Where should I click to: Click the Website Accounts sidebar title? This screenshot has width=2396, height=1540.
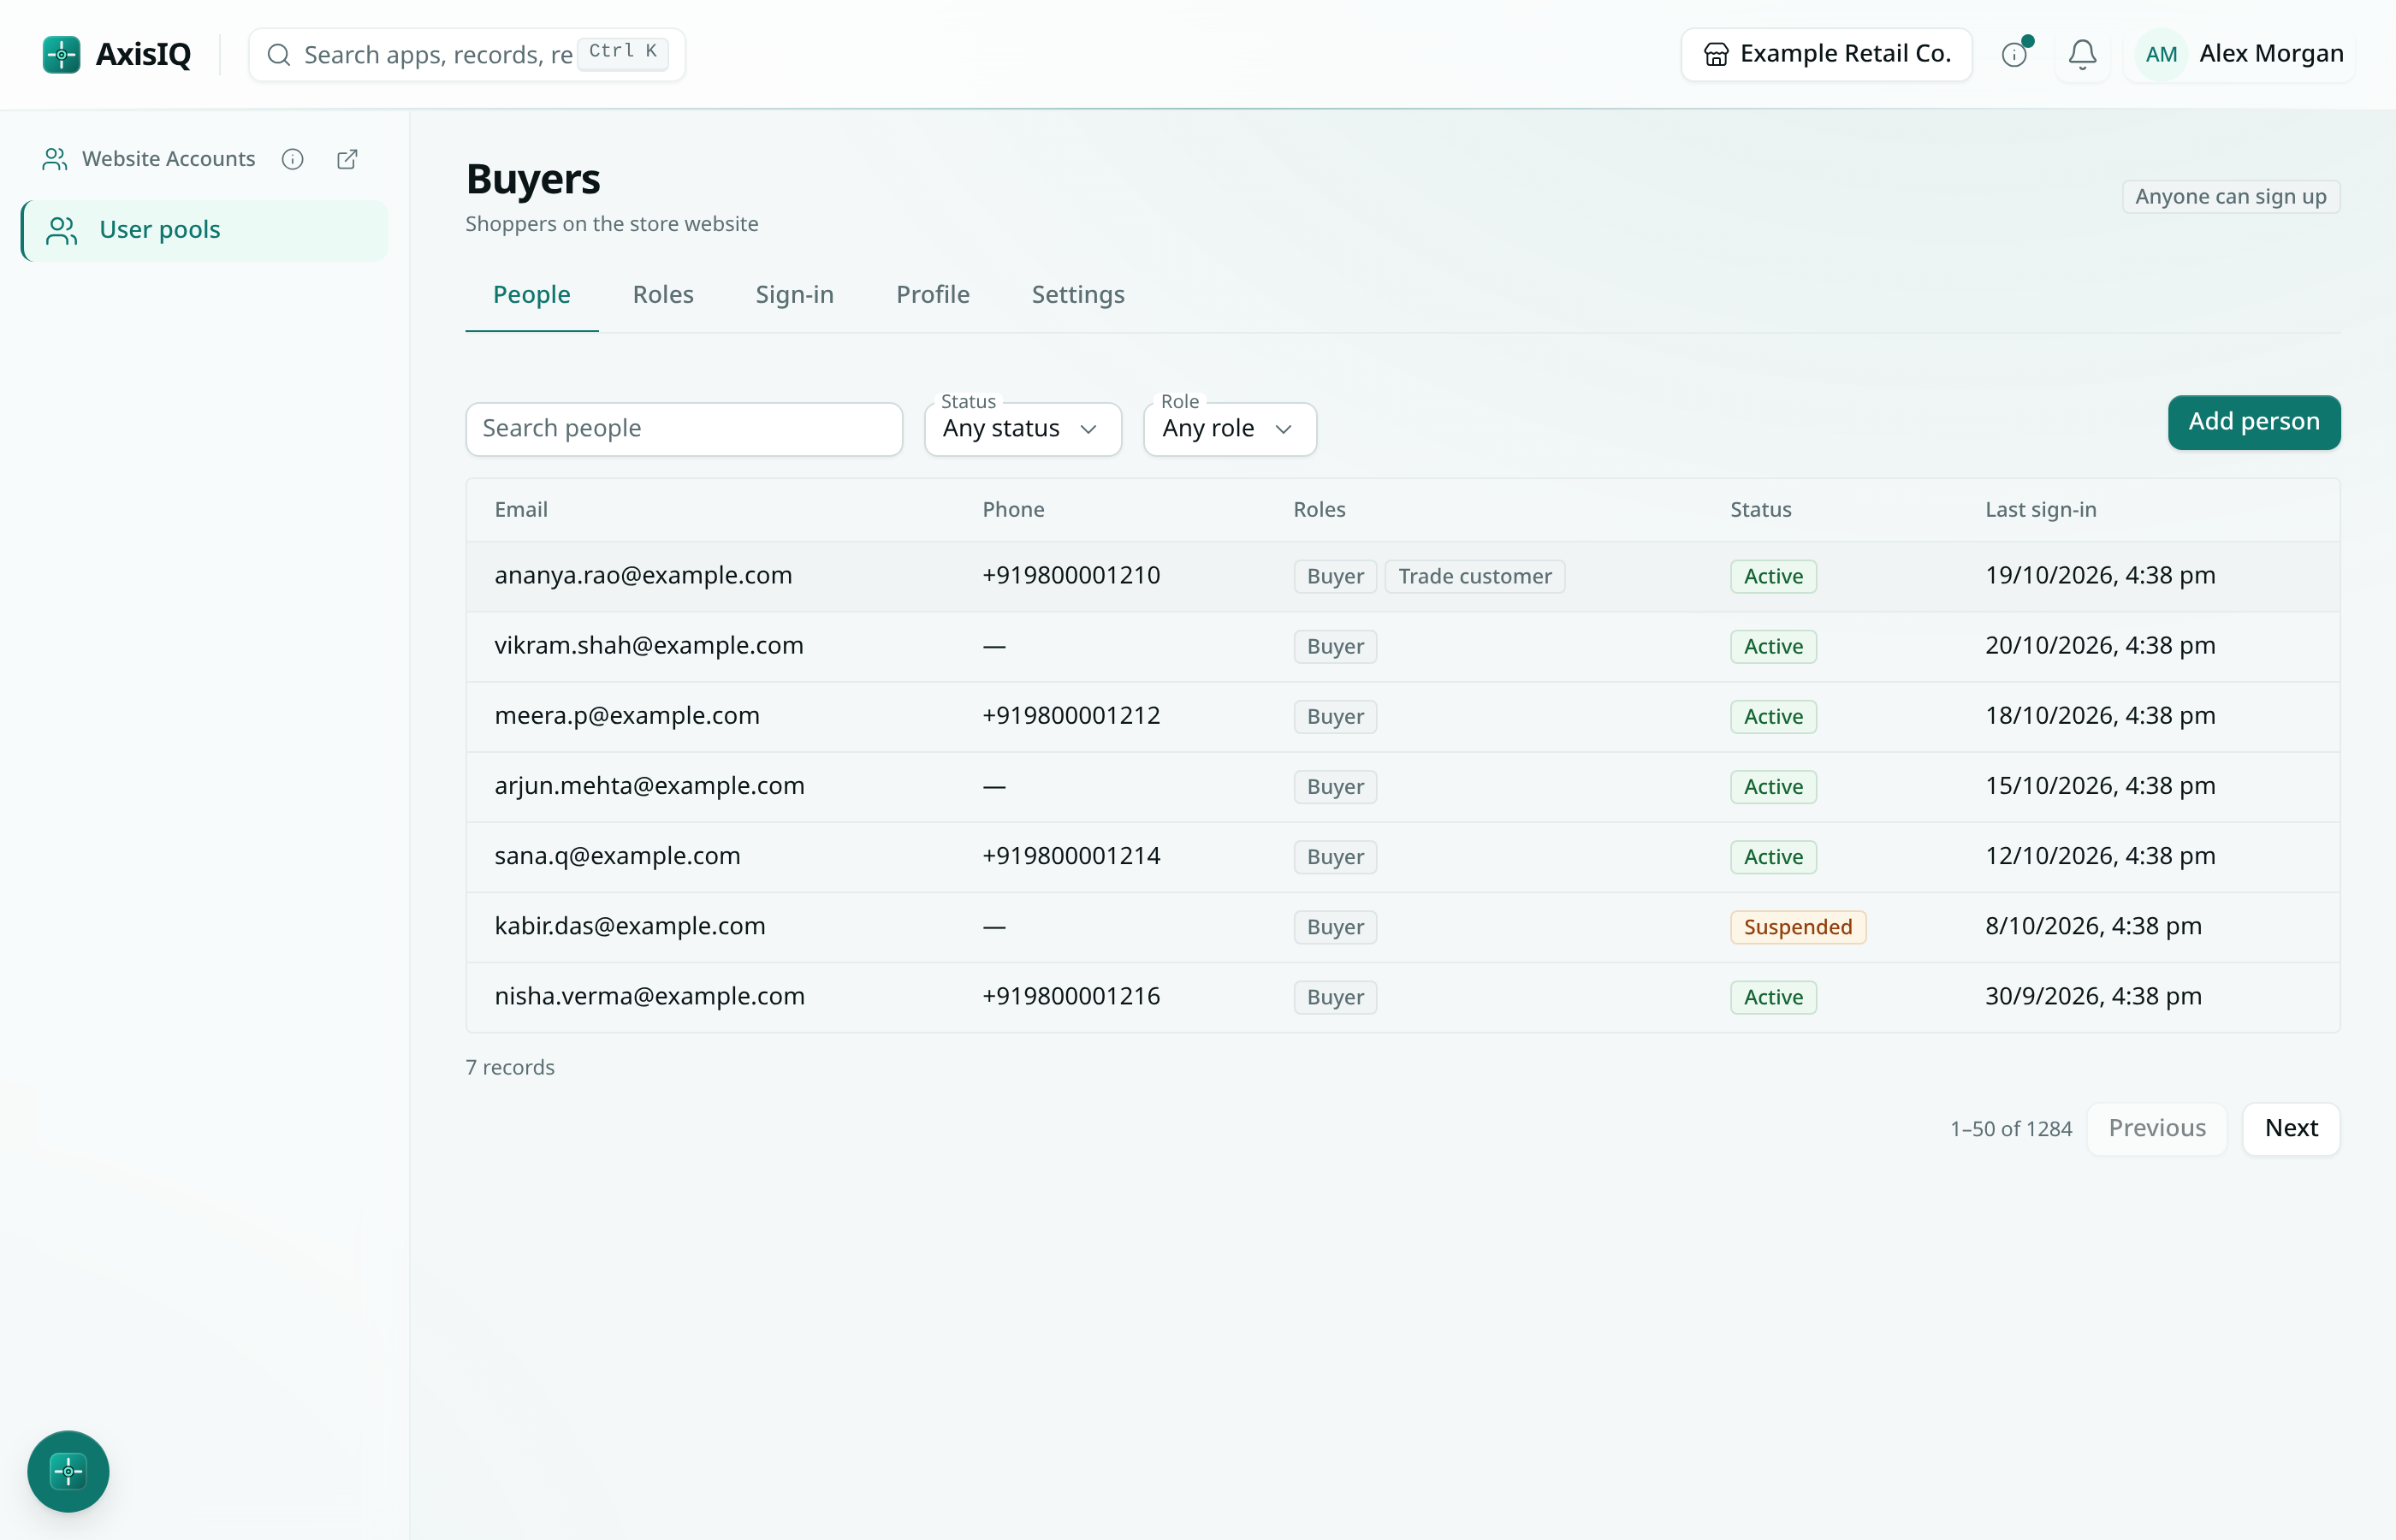tap(168, 159)
